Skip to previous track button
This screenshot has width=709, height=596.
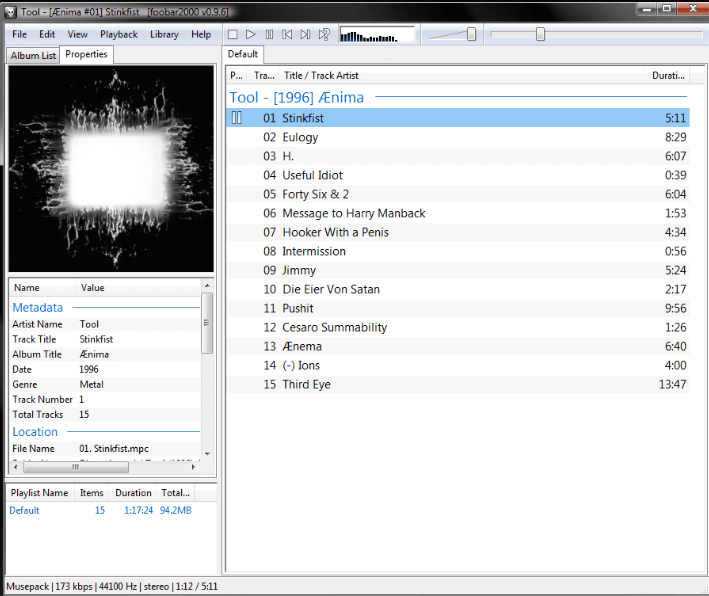pos(287,34)
